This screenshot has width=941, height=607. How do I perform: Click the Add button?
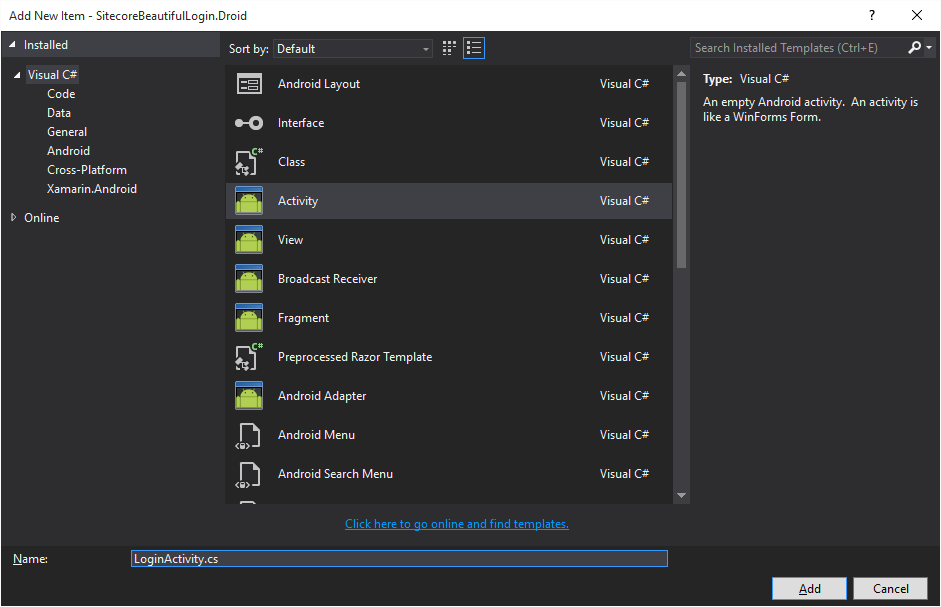pyautogui.click(x=809, y=588)
